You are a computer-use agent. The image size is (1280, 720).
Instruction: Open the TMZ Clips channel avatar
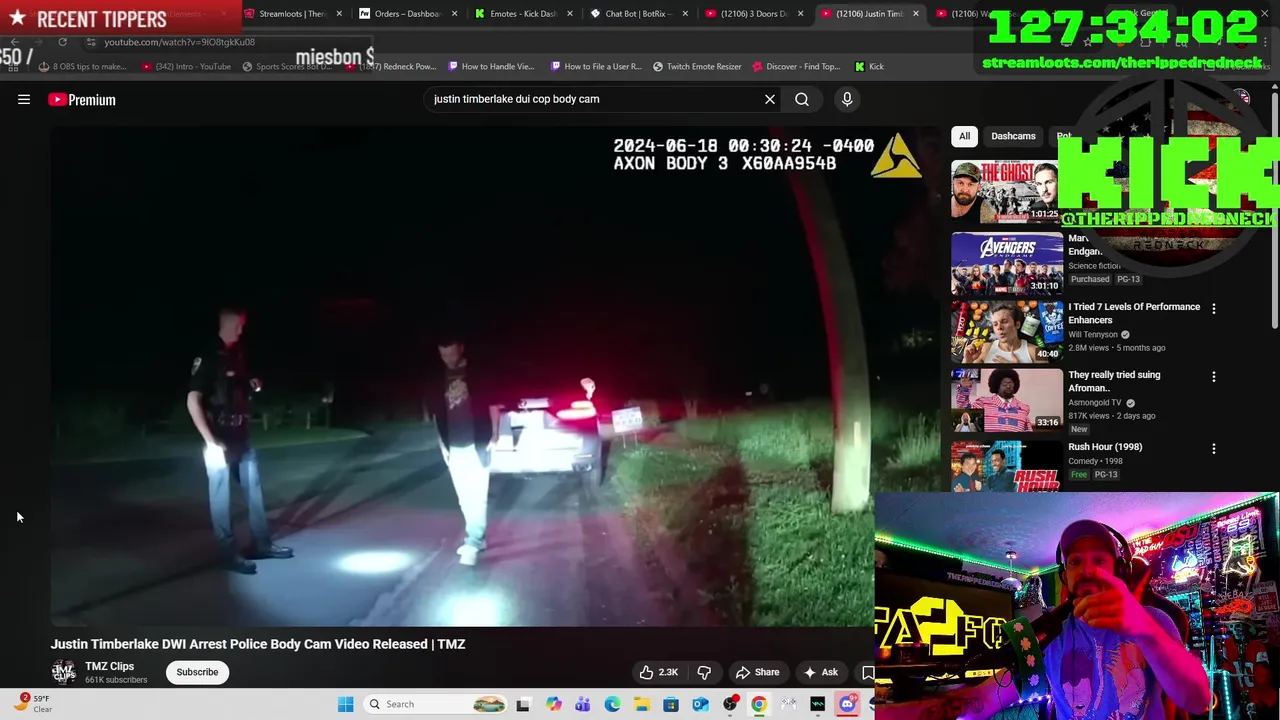64,672
